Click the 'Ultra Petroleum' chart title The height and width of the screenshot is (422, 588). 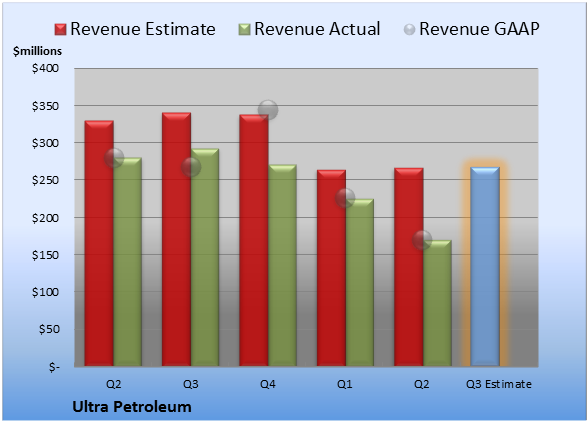[x=132, y=407]
